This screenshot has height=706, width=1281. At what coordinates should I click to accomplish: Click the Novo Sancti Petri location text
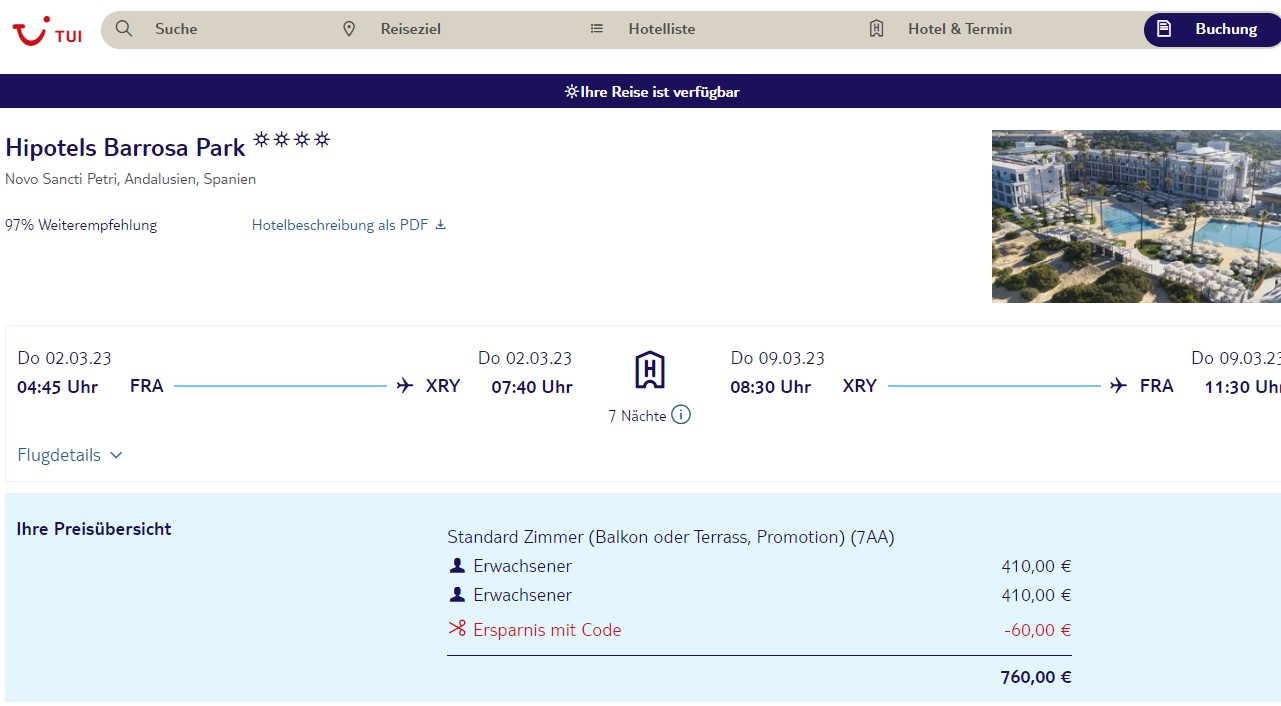(130, 179)
